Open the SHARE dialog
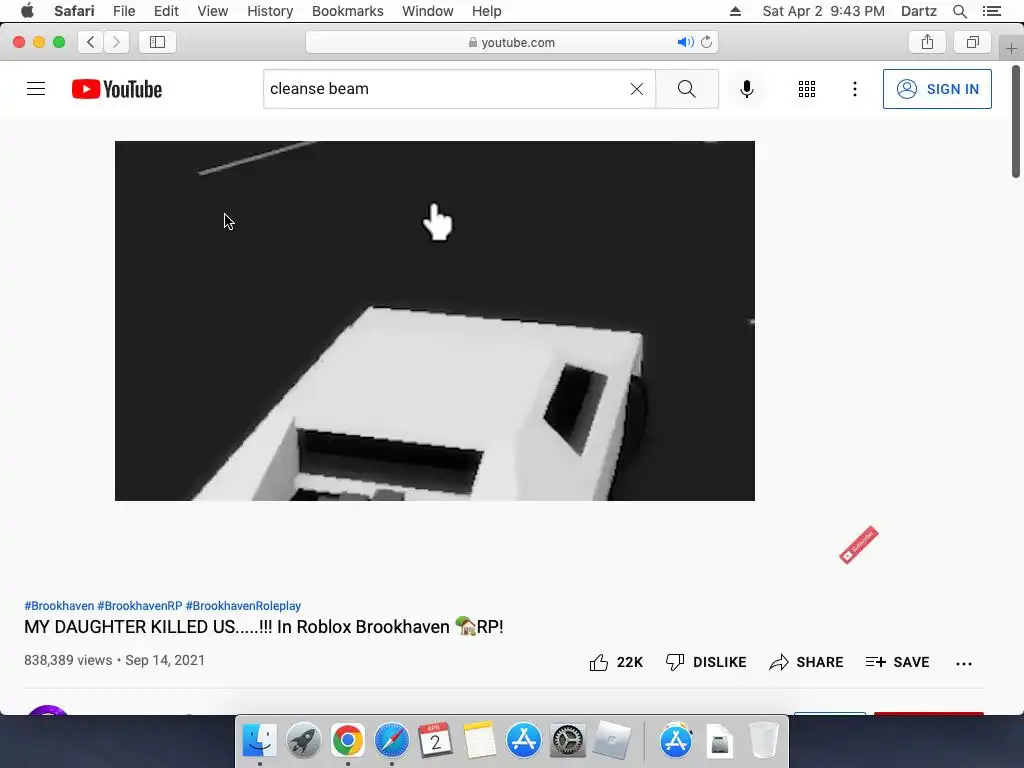 [x=806, y=662]
